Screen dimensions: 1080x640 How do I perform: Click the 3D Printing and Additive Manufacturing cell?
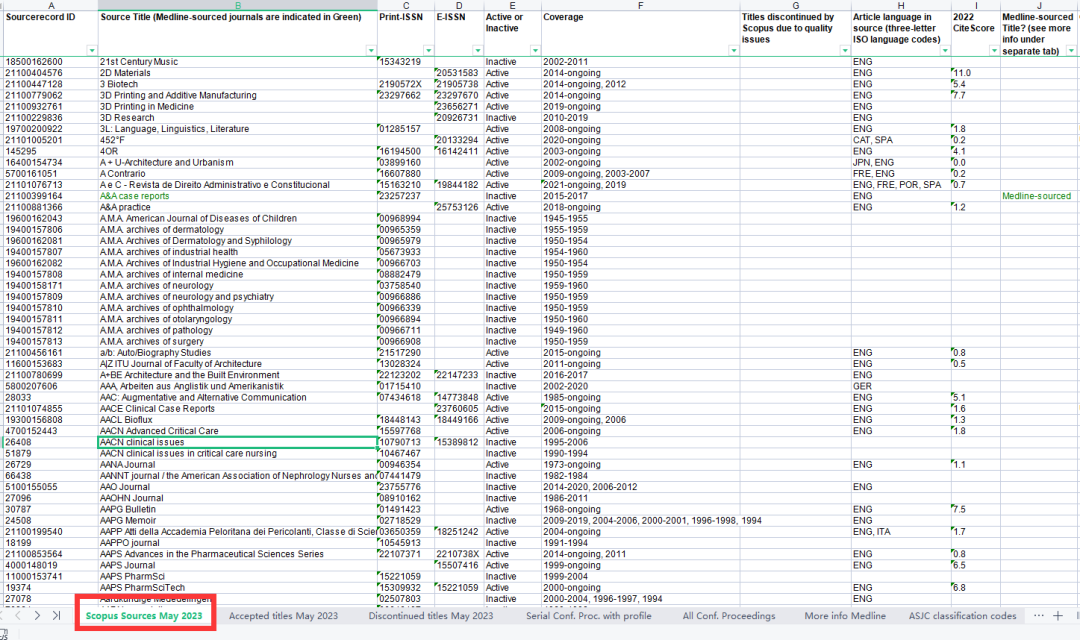click(x=238, y=95)
